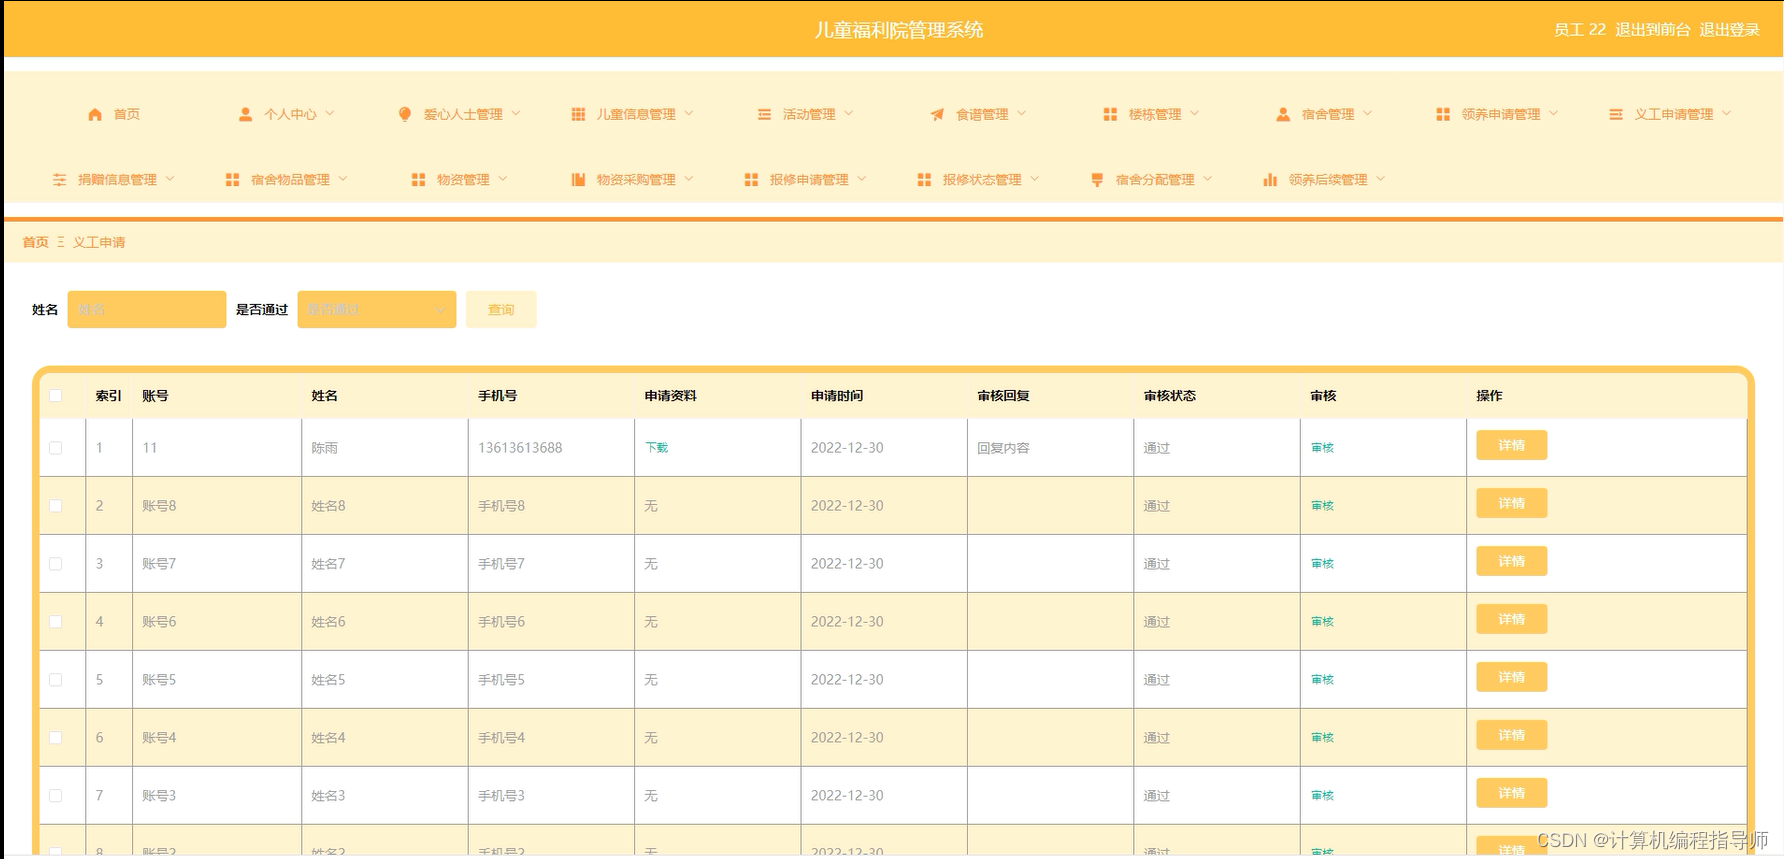Click the grid icon for 儿童信息管理

pyautogui.click(x=578, y=115)
